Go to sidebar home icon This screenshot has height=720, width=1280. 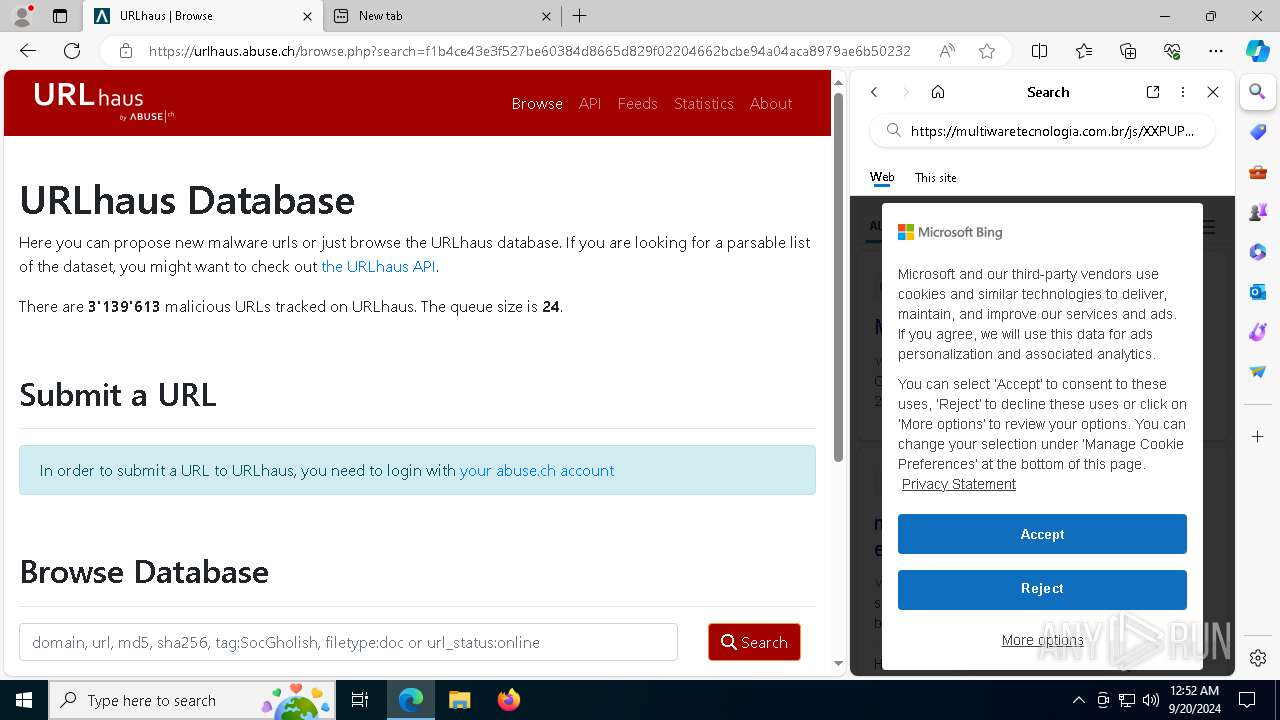click(x=938, y=92)
